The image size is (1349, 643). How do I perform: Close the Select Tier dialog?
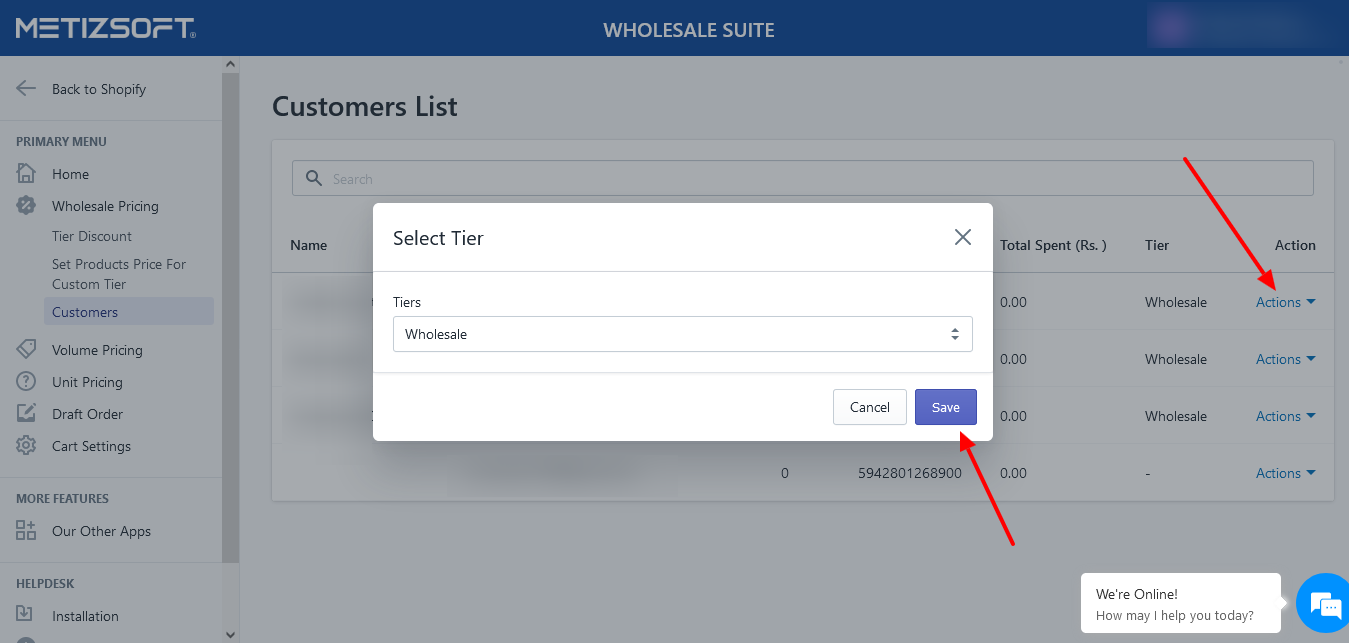coord(962,237)
